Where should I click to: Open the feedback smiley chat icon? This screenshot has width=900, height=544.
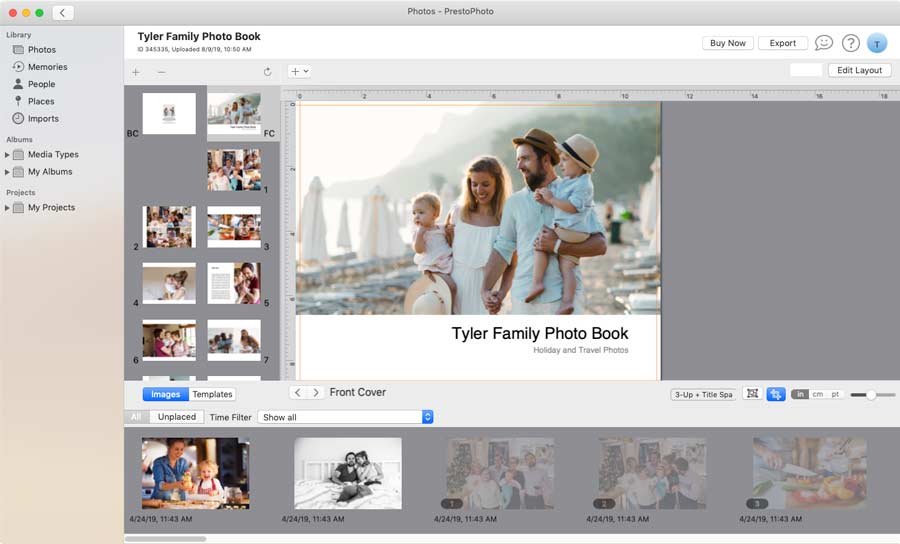(824, 43)
